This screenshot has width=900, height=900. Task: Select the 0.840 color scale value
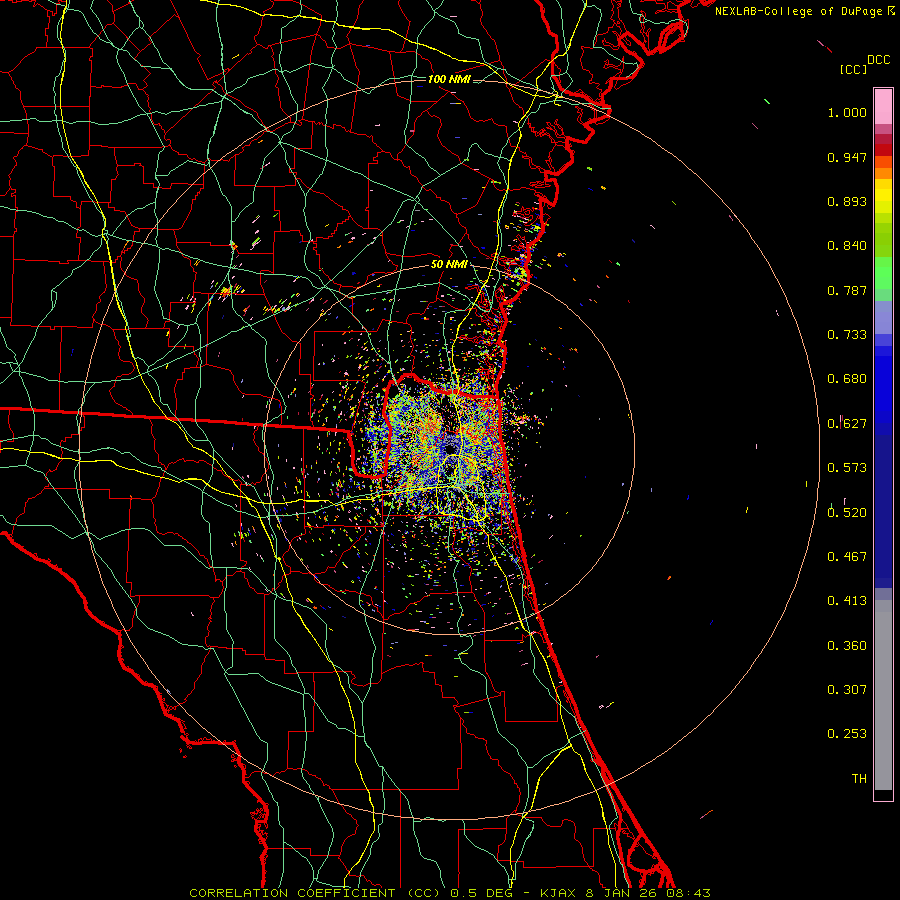[x=847, y=246]
